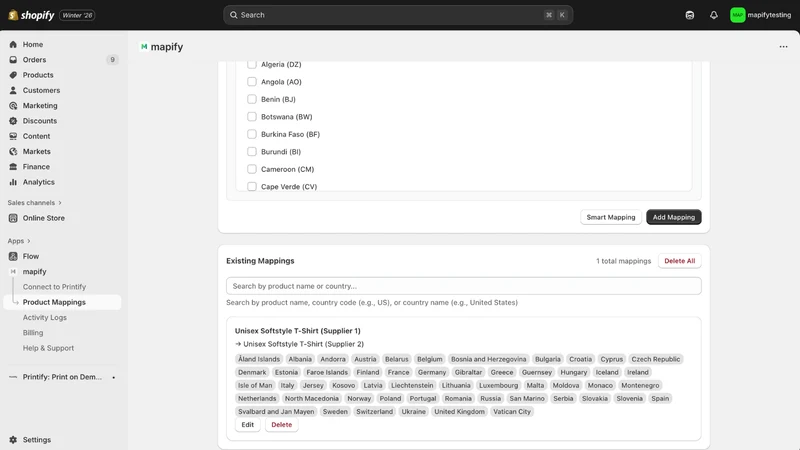Click the Finance bank icon
This screenshot has width=800, height=450.
(13, 167)
